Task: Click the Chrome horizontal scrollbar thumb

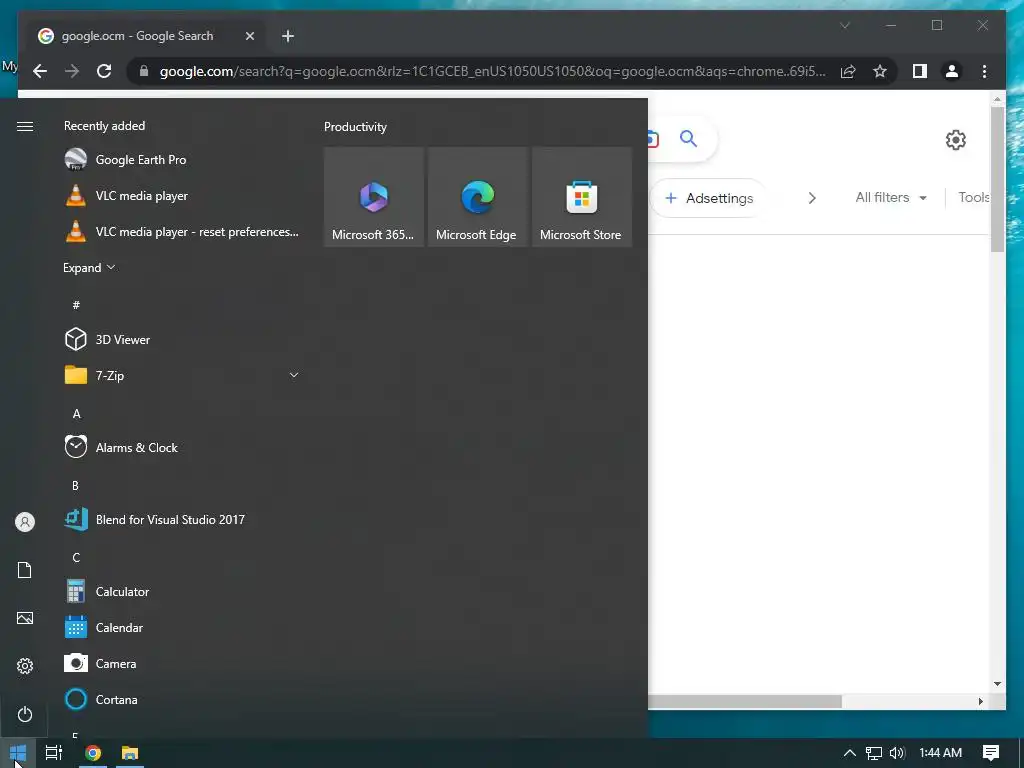Action: [744, 701]
